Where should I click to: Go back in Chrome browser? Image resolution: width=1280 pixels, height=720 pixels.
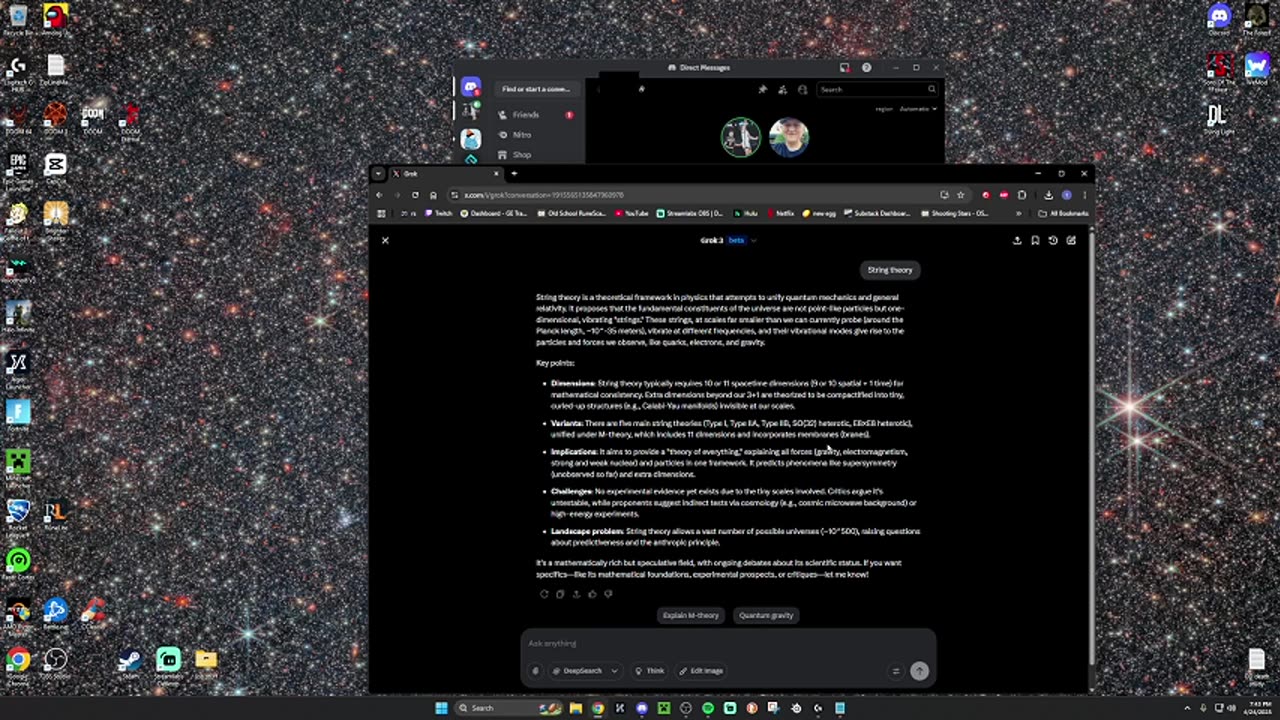[379, 195]
